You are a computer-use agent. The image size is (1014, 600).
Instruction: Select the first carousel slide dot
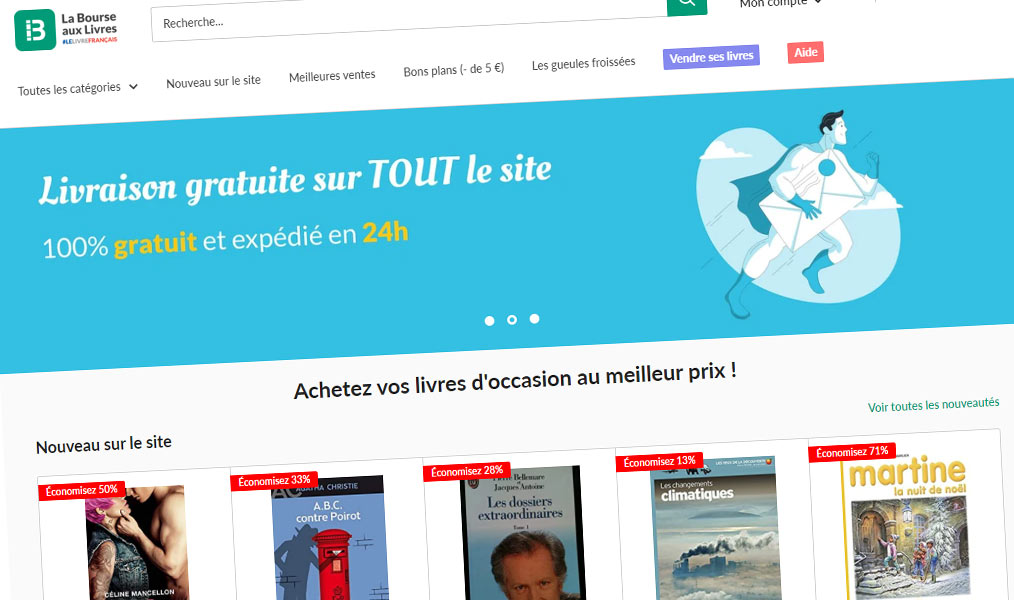point(490,321)
